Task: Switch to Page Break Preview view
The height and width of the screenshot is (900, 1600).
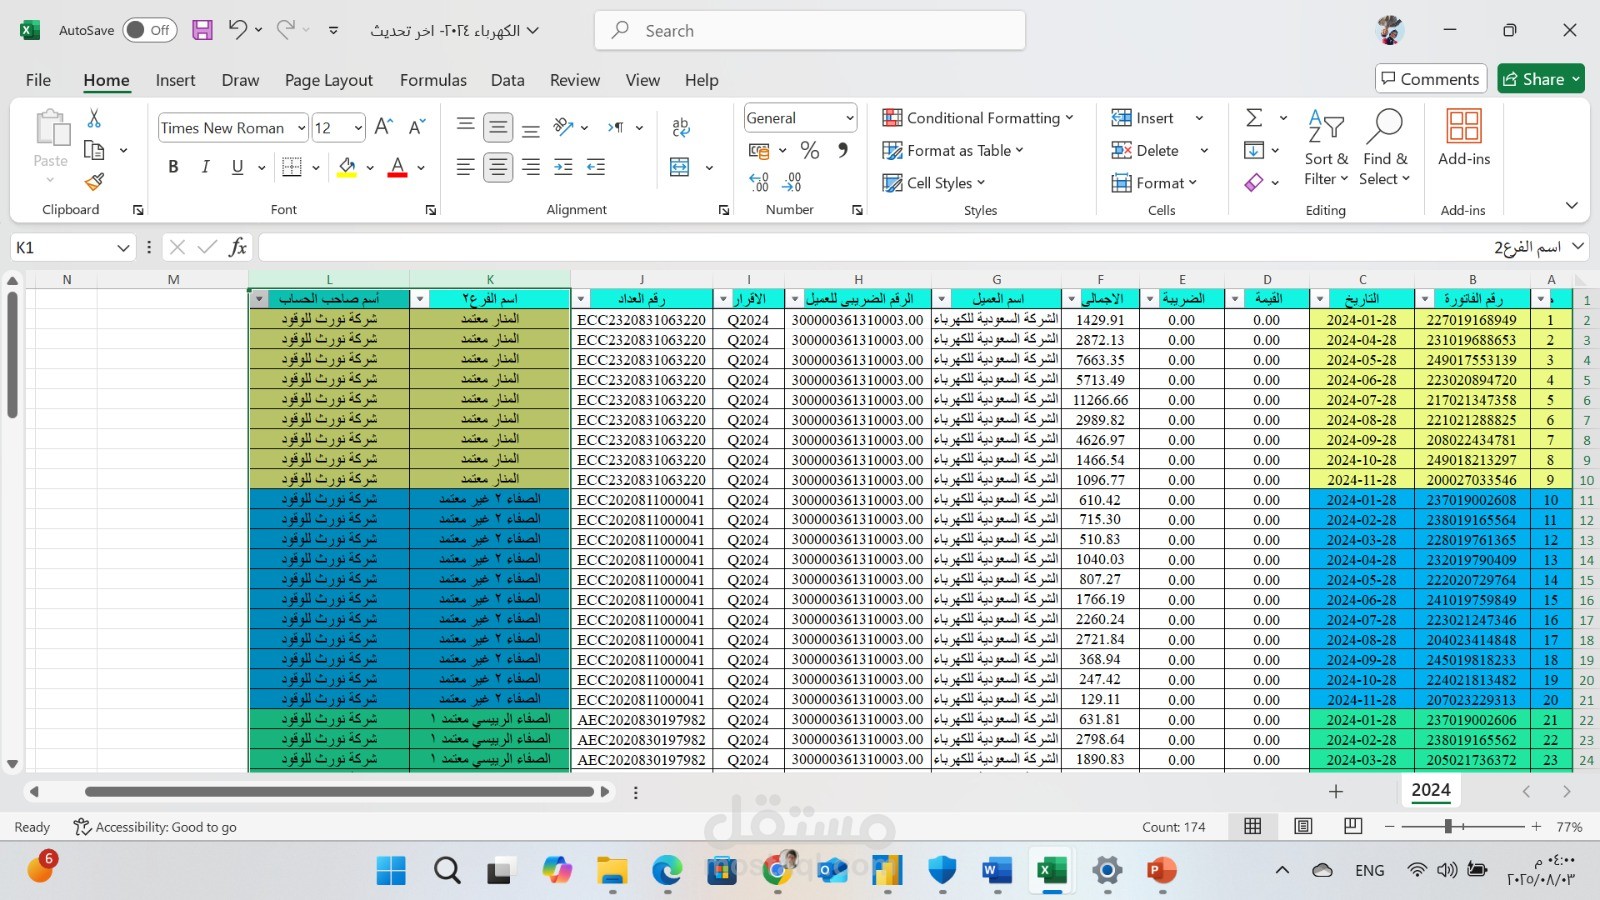Action: tap(1353, 826)
